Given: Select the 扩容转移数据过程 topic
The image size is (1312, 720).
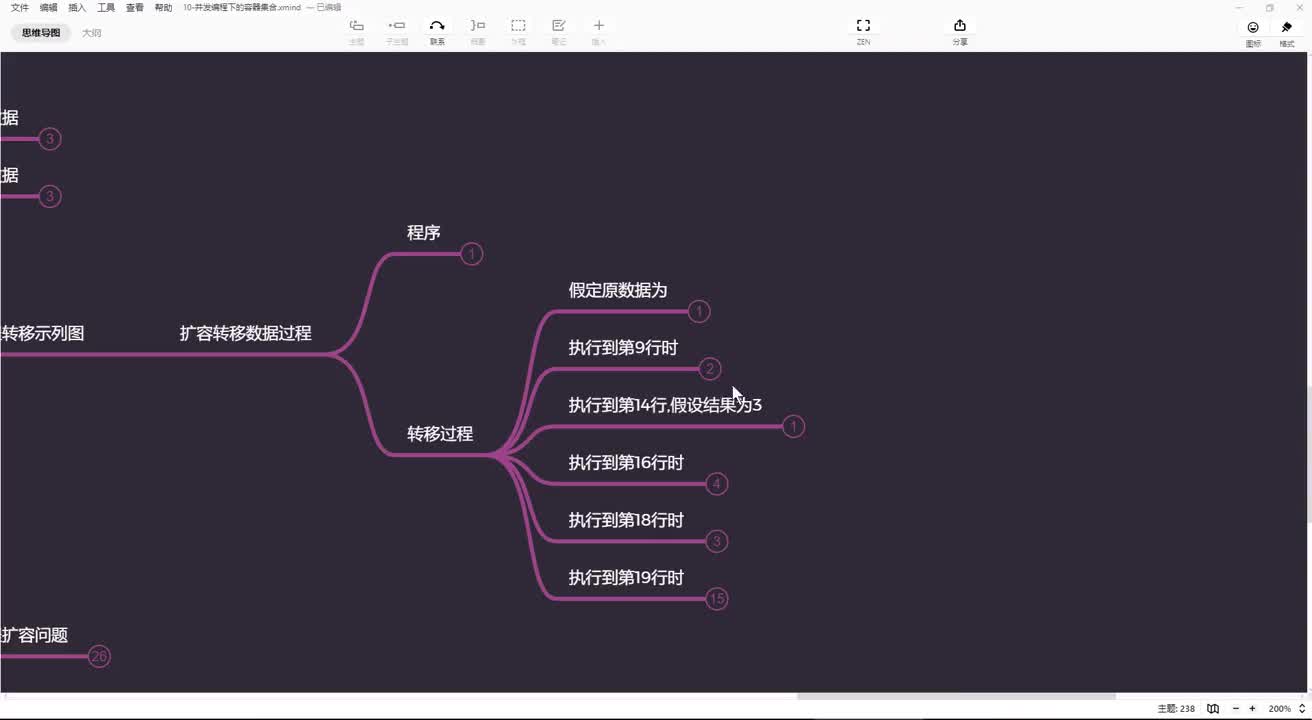Looking at the screenshot, I should click(x=245, y=333).
